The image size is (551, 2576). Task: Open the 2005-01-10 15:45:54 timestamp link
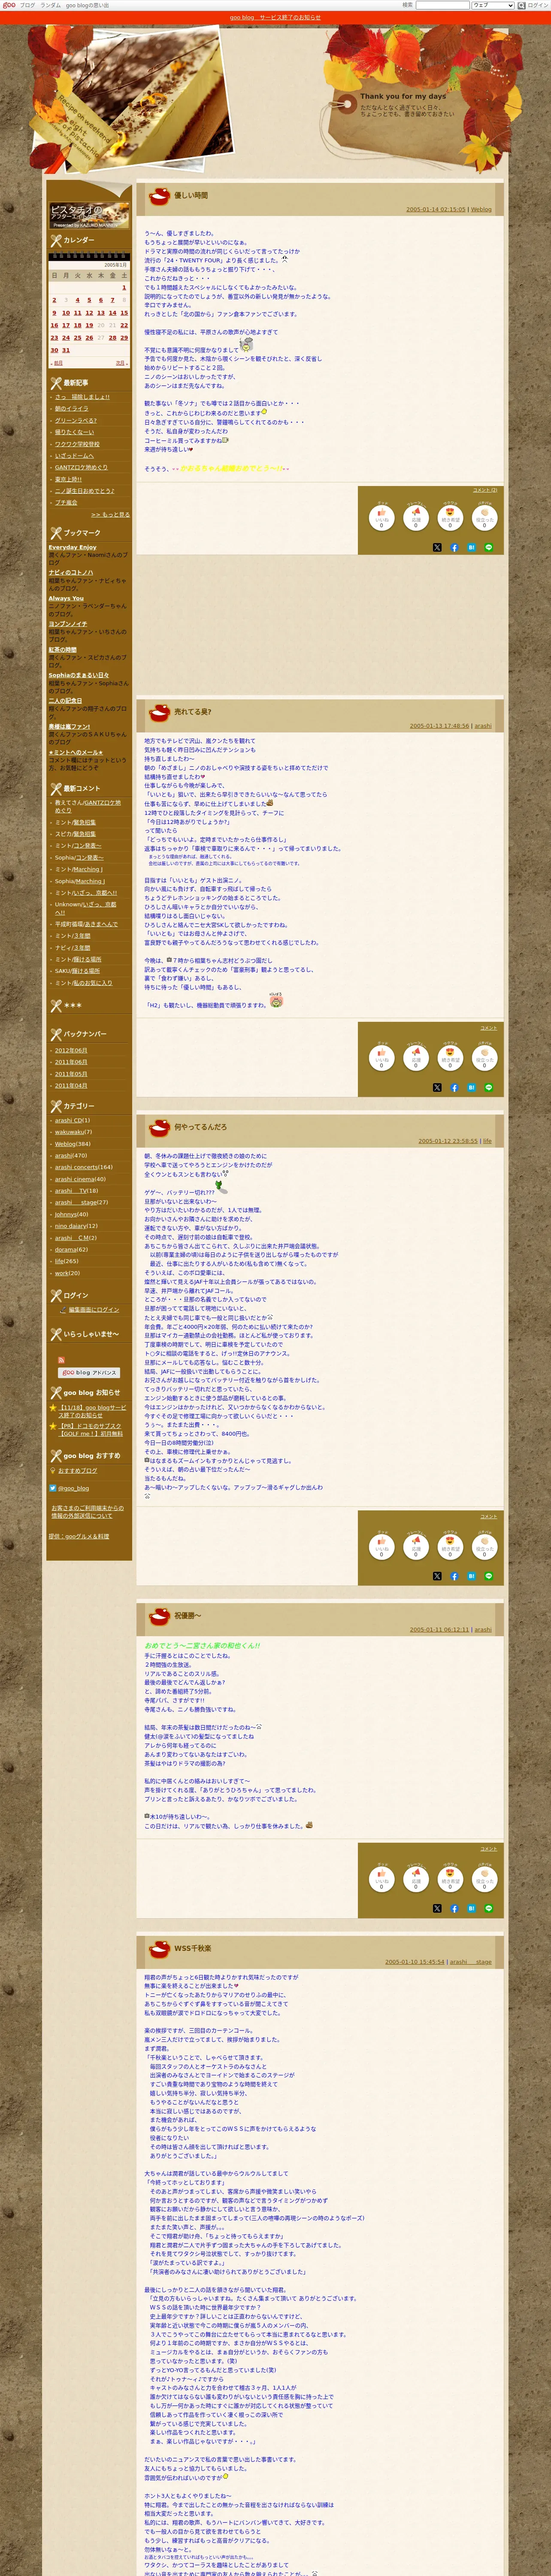415,1961
